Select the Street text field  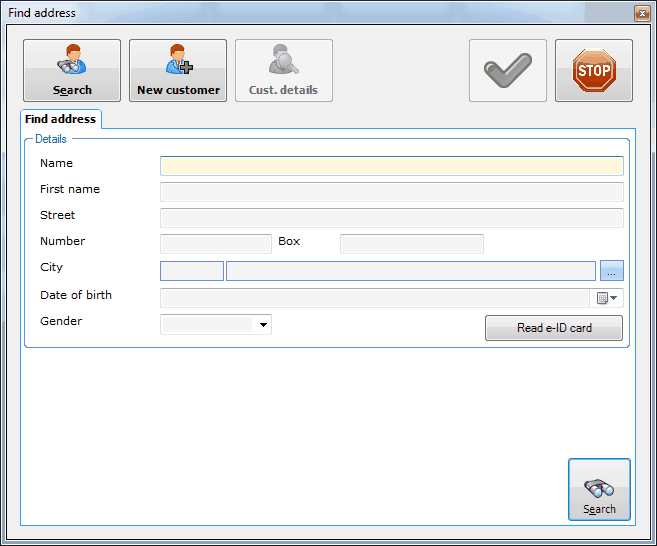[391, 218]
